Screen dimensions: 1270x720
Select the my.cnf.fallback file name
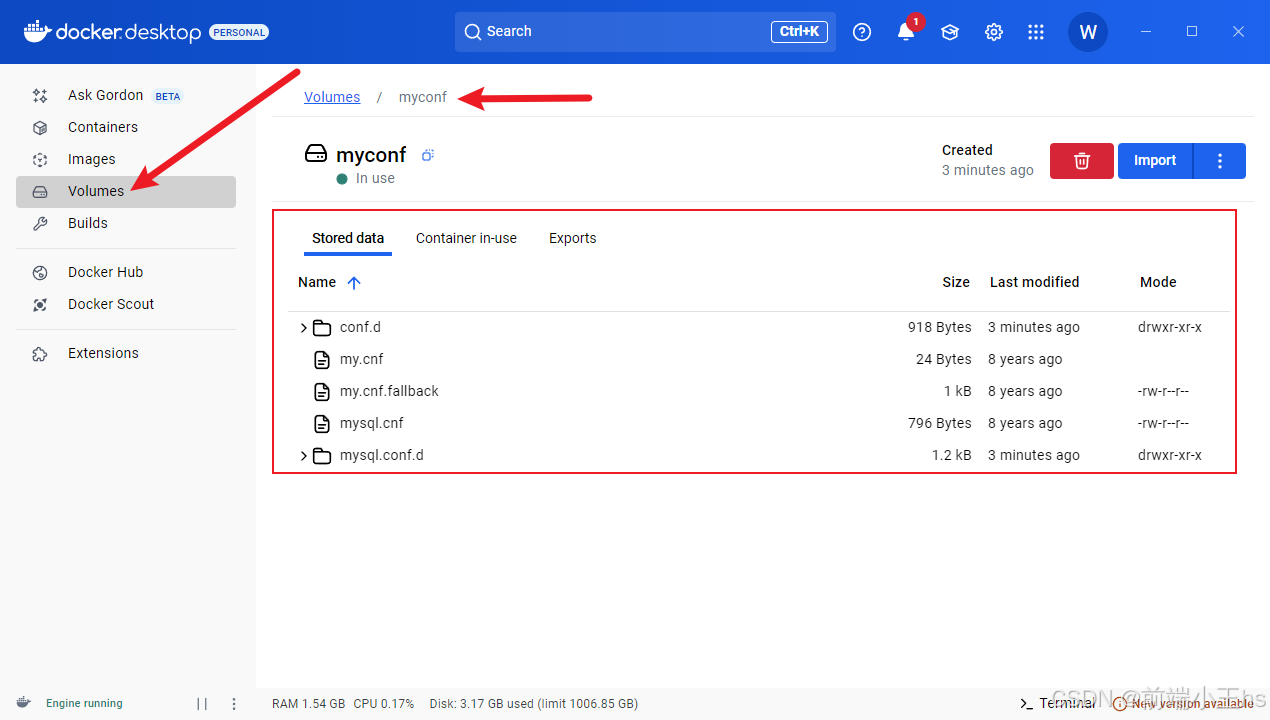point(389,392)
